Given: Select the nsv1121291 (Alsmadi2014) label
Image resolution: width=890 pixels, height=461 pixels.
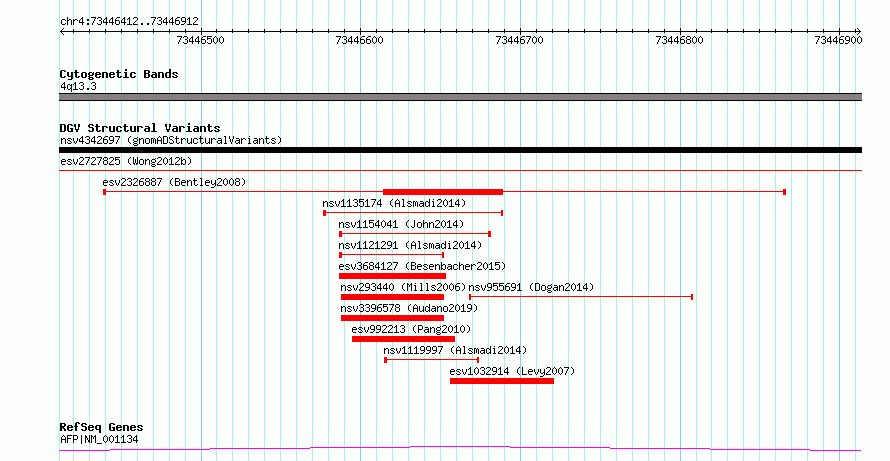Looking at the screenshot, I should point(410,245).
